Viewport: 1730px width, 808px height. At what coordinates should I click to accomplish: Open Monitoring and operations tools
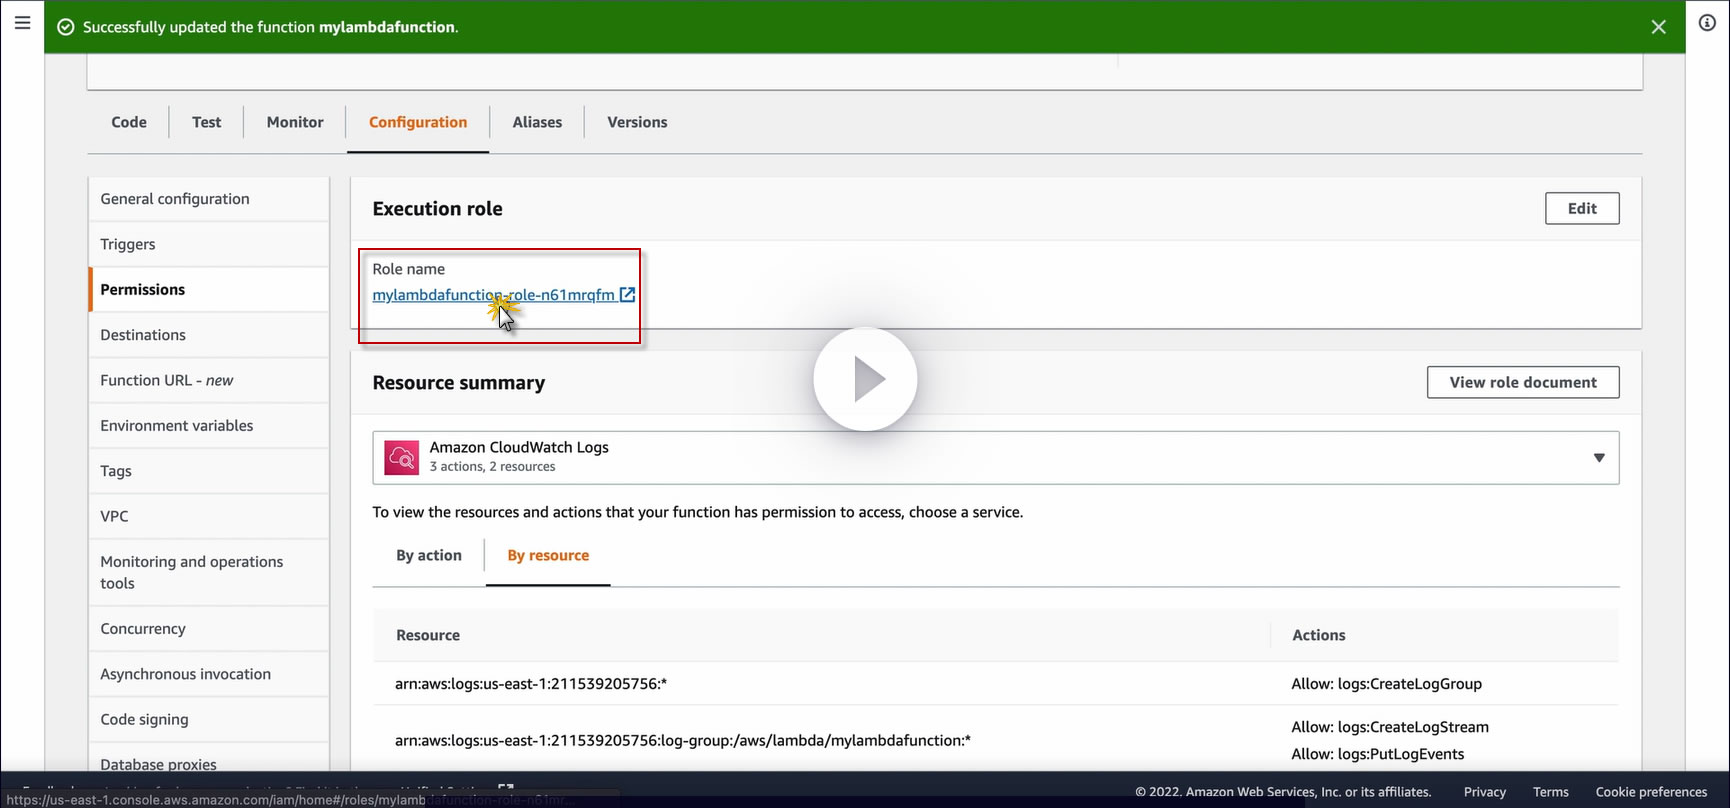[x=209, y=573]
